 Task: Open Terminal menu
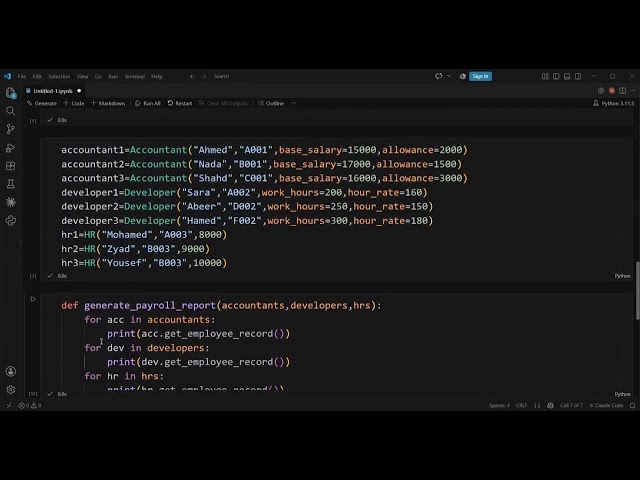135,76
